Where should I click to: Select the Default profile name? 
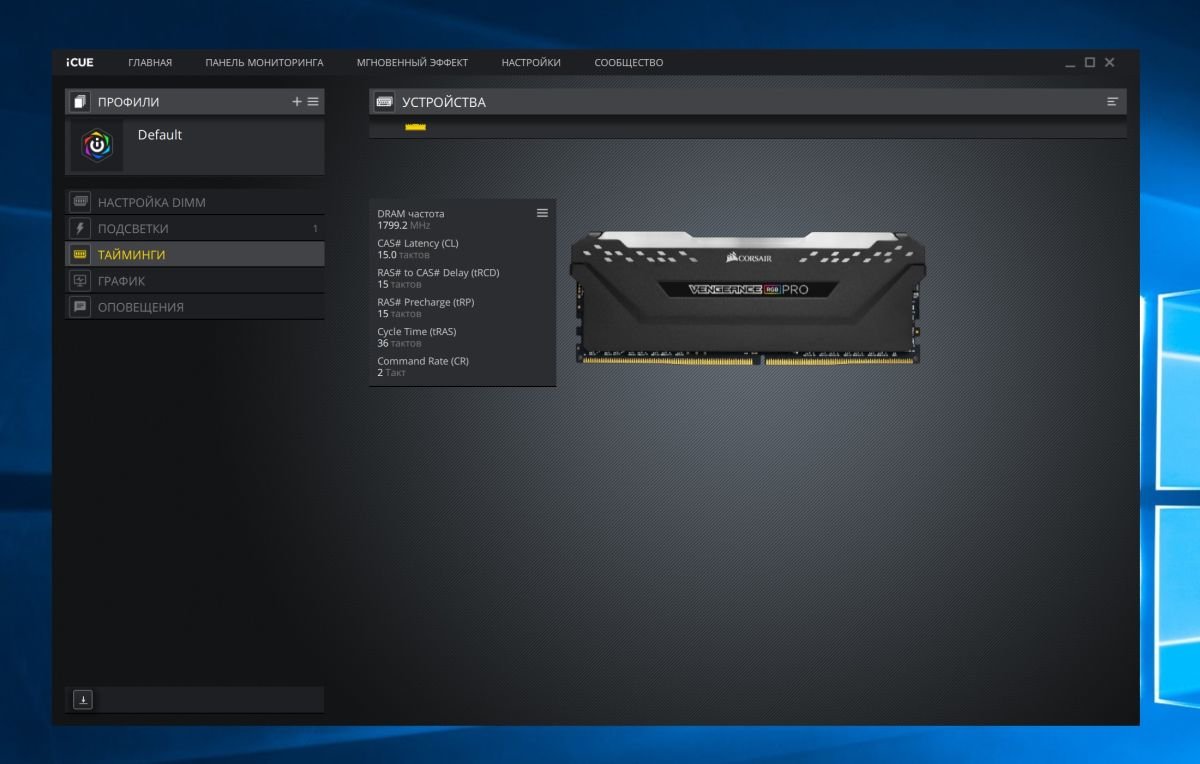pos(160,135)
